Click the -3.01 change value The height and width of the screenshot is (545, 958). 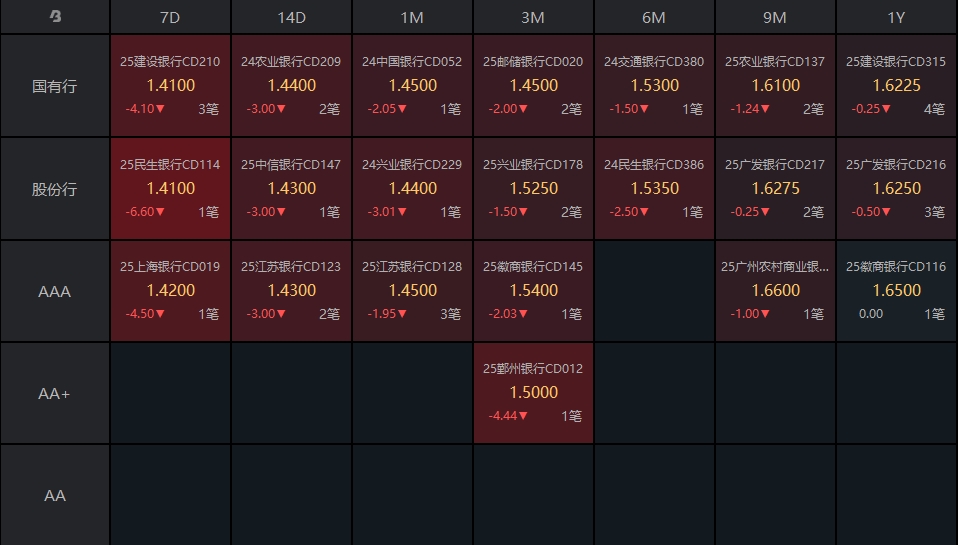387,212
